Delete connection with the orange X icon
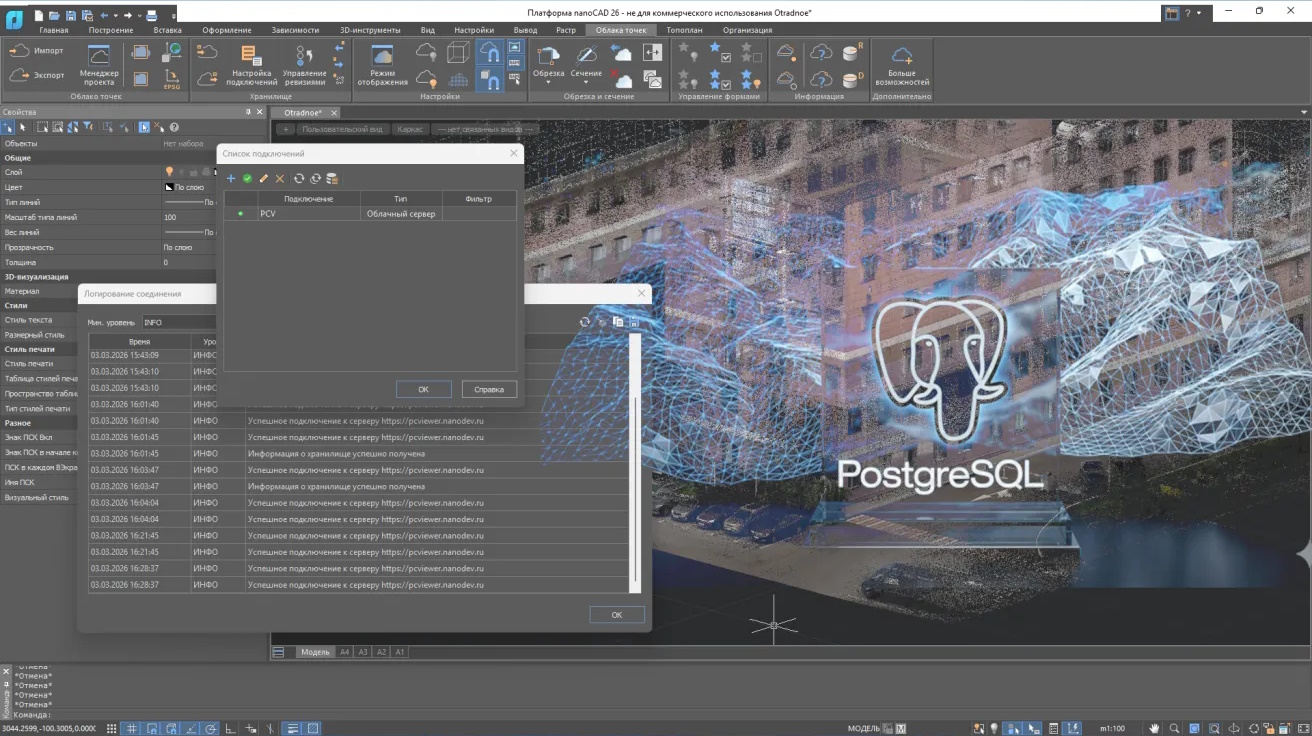The width and height of the screenshot is (1312, 736). coord(280,178)
